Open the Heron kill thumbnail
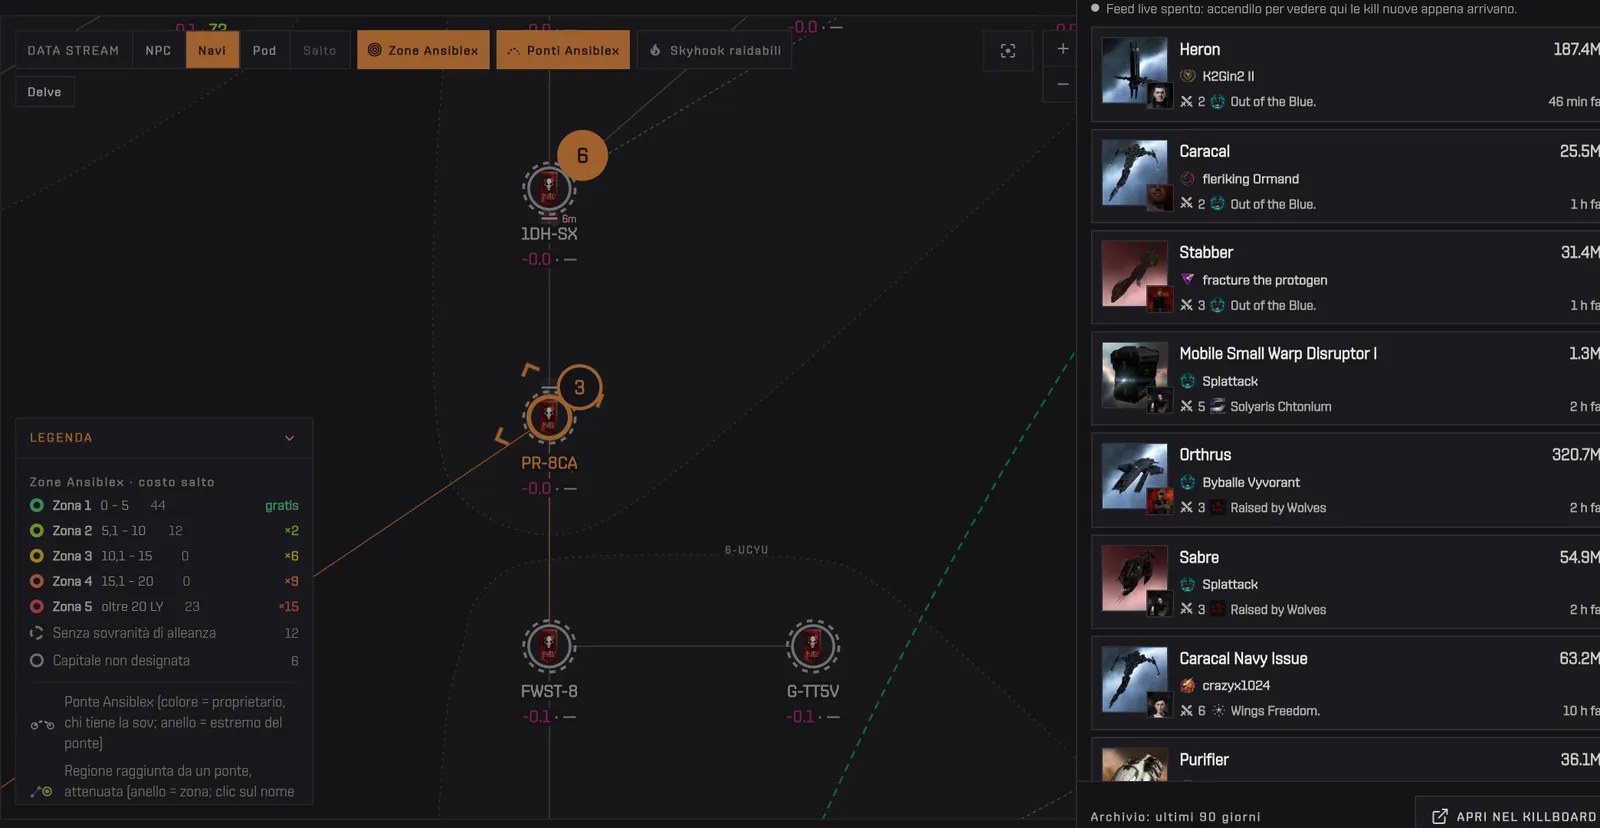This screenshot has width=1600, height=828. (1134, 70)
